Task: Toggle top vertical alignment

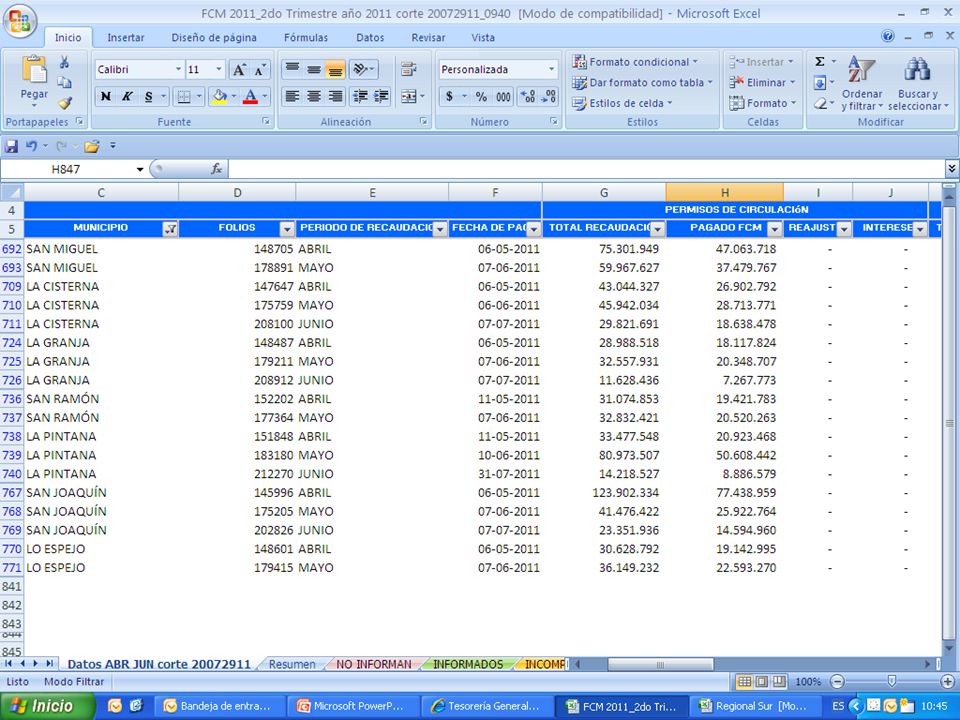Action: tap(293, 69)
